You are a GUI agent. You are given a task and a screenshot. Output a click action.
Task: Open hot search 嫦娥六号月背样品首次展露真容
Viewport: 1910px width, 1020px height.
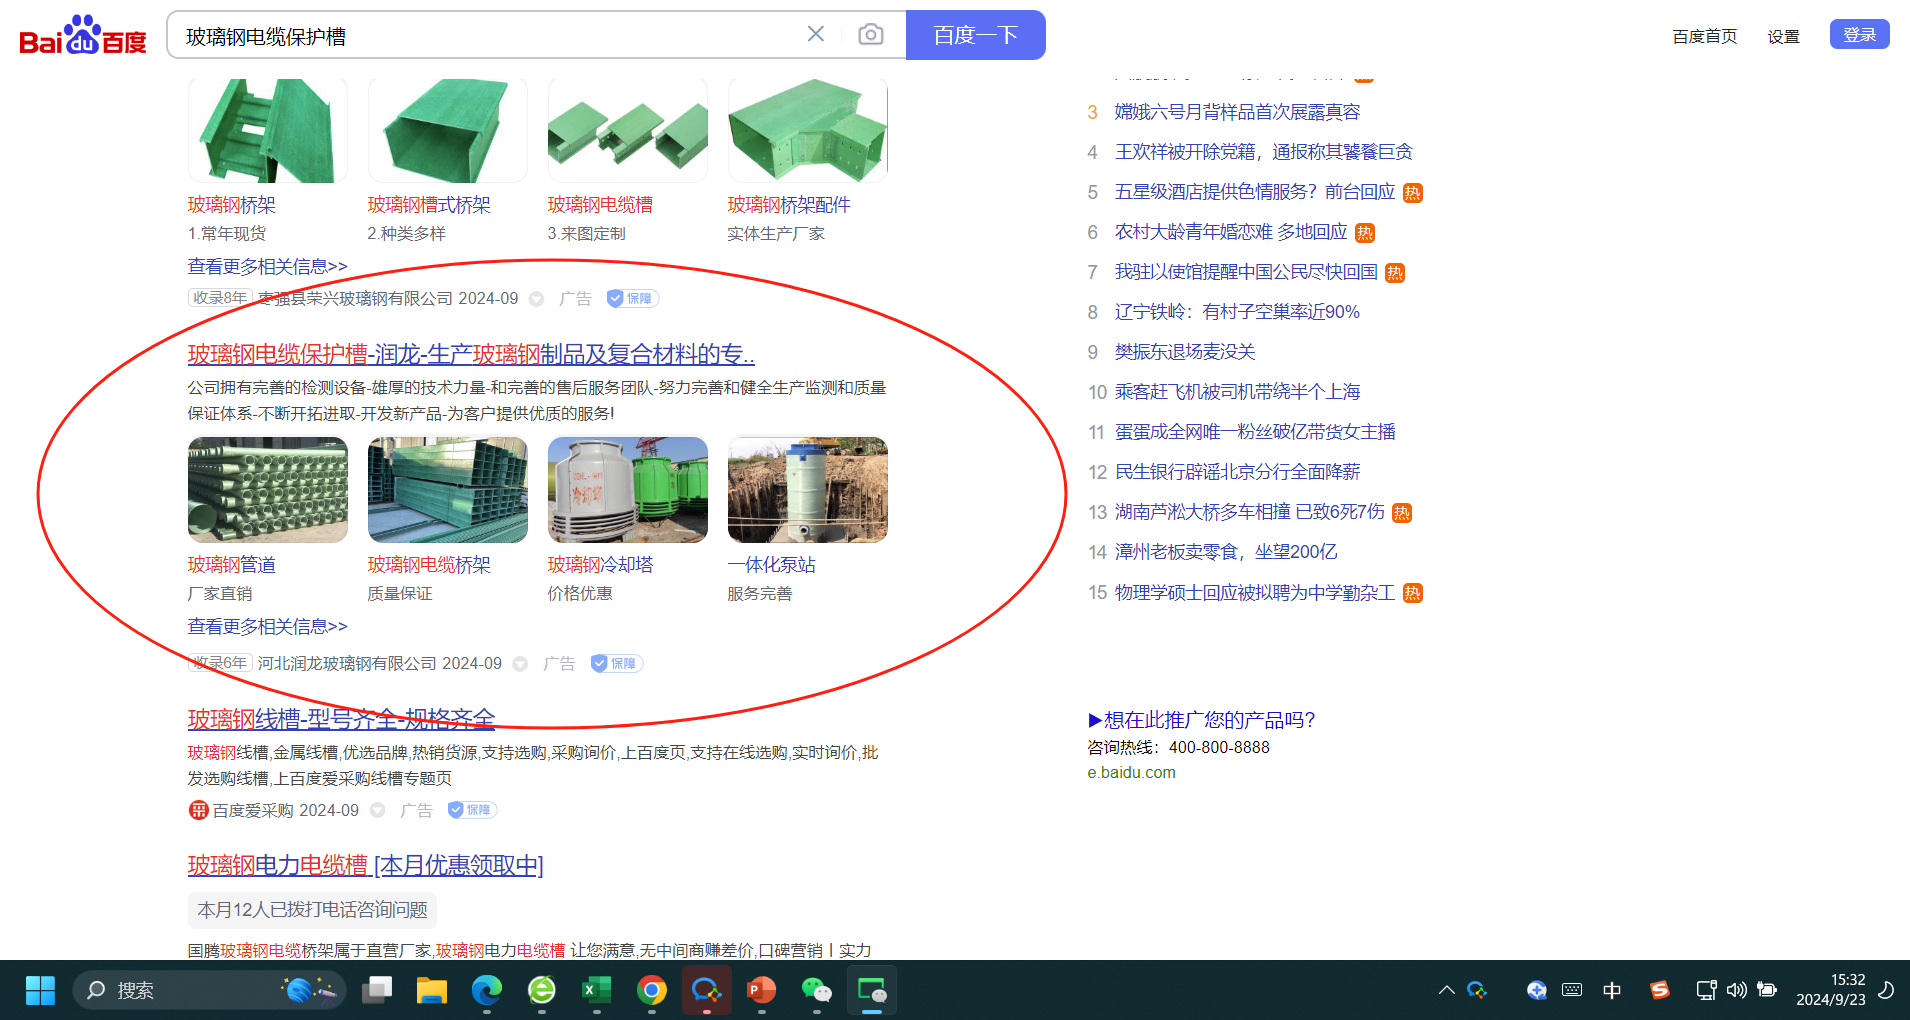pyautogui.click(x=1237, y=112)
